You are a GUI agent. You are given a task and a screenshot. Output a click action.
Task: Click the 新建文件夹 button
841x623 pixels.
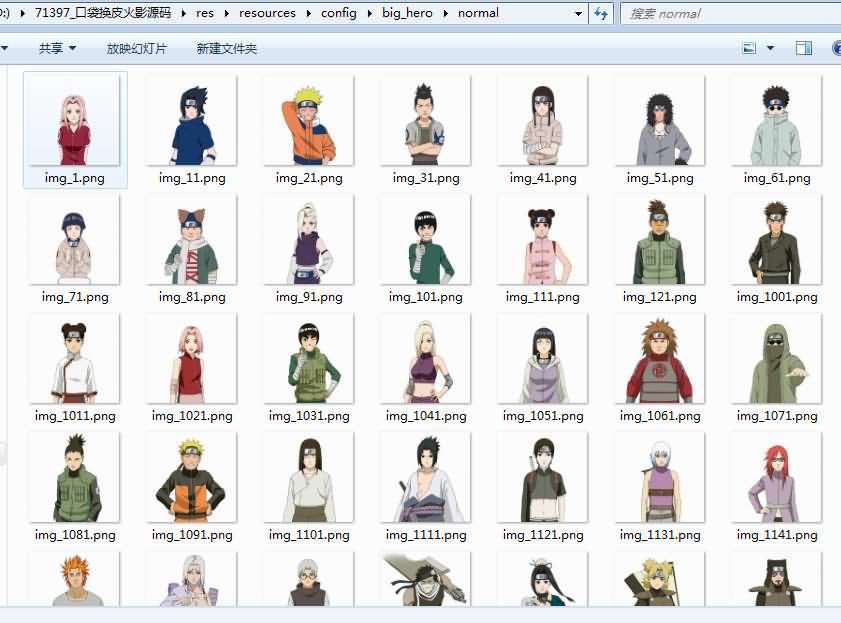point(227,48)
